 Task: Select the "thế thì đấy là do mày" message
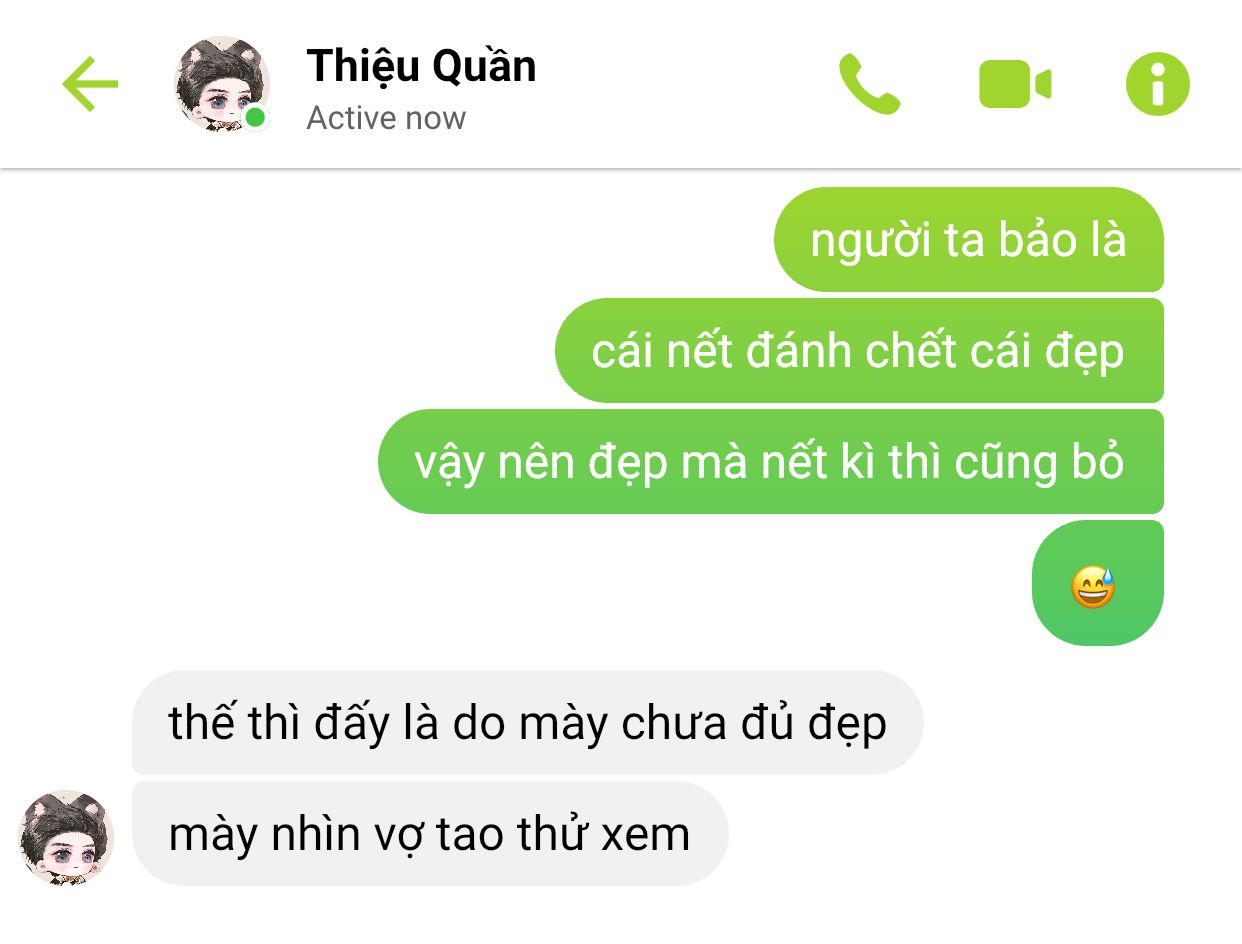pyautogui.click(x=528, y=722)
